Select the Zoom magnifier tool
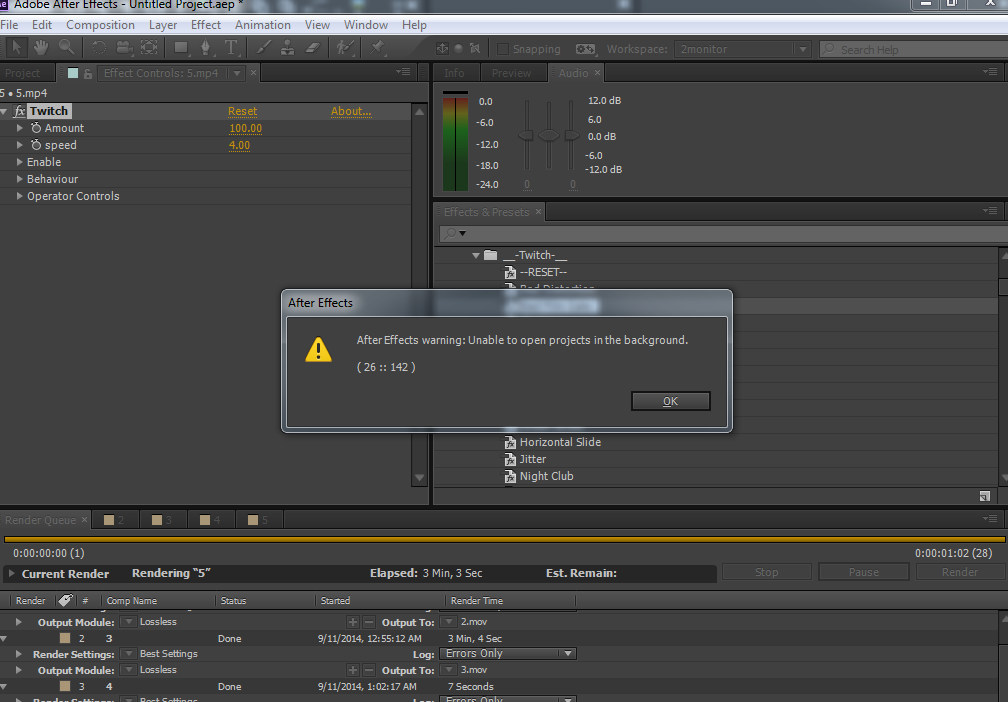Image resolution: width=1008 pixels, height=702 pixels. 66,48
